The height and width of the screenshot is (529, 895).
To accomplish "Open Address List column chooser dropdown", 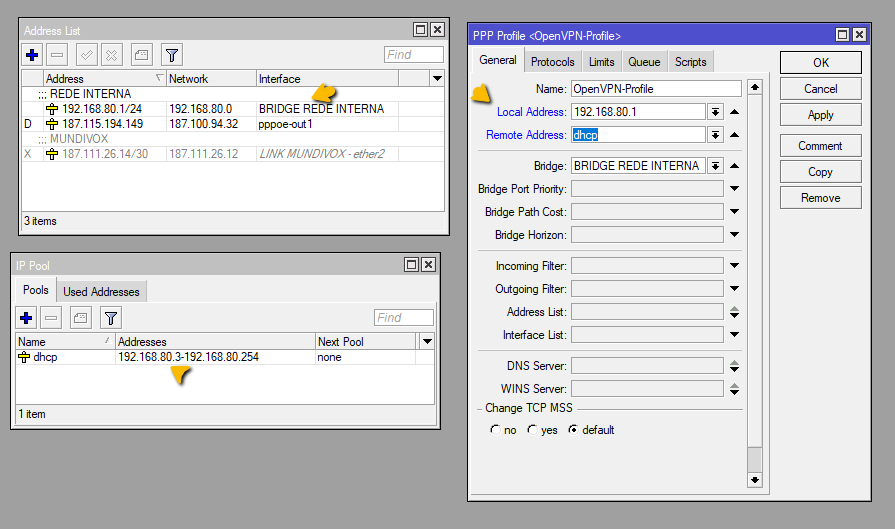I will 437,78.
